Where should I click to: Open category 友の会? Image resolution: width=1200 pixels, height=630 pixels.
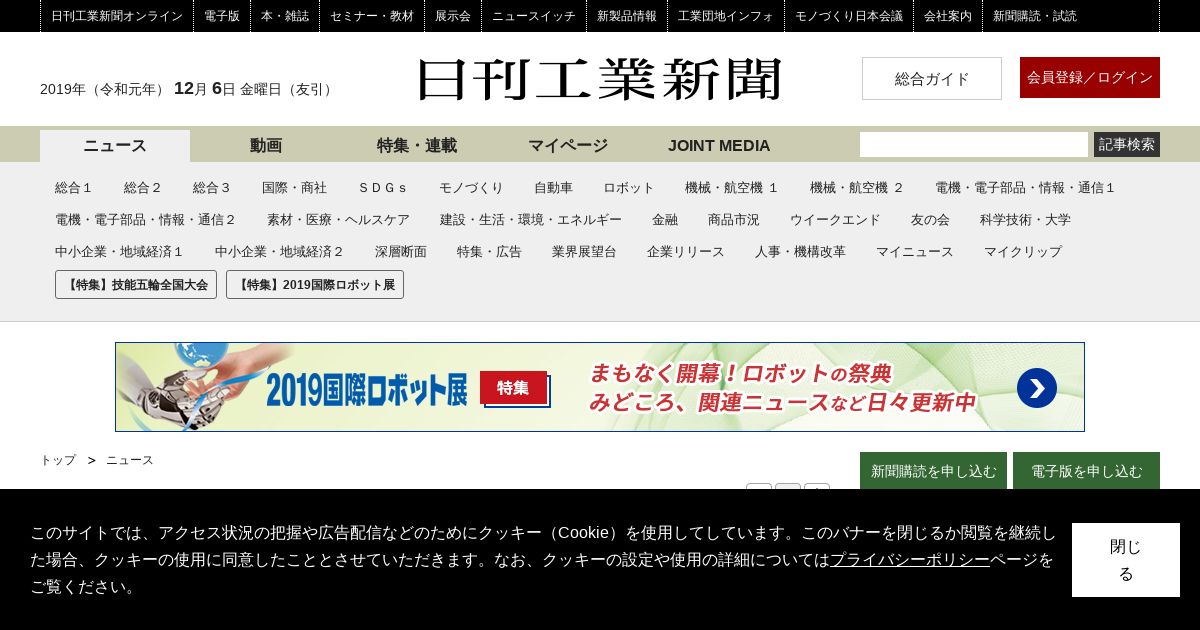point(930,220)
